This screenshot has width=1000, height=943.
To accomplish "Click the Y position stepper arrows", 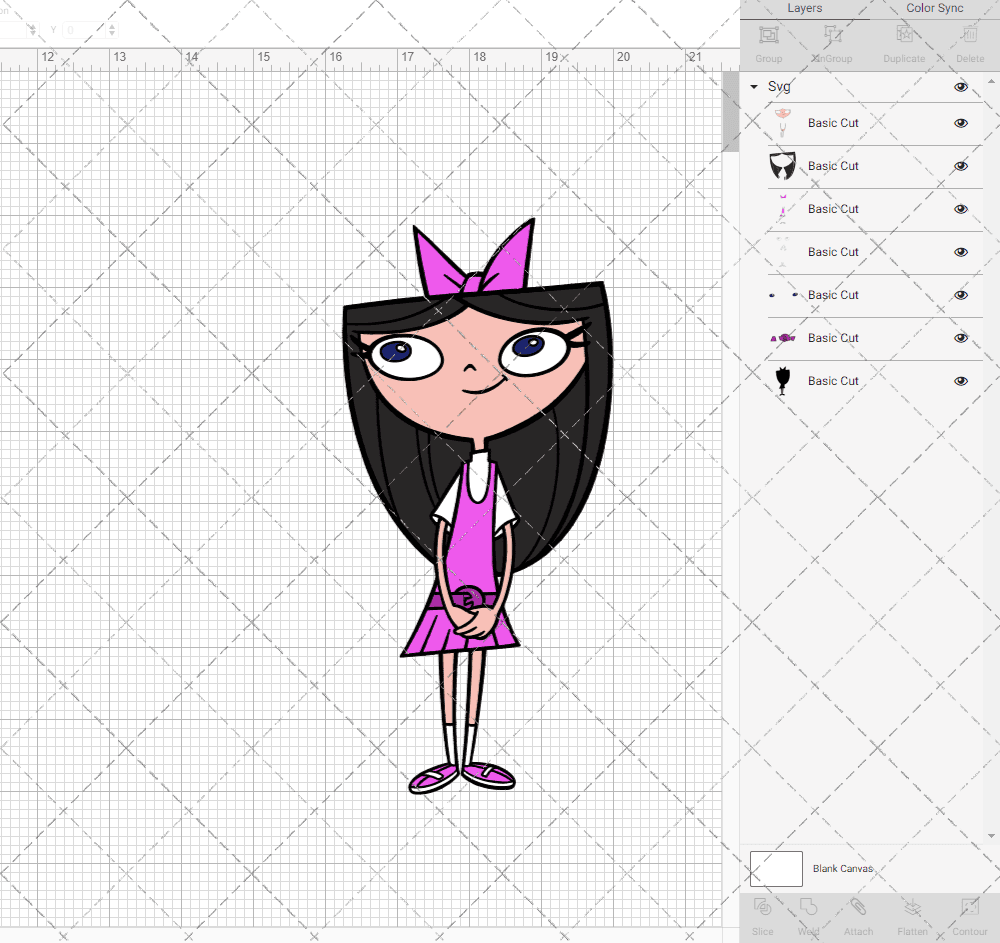I will point(112,30).
